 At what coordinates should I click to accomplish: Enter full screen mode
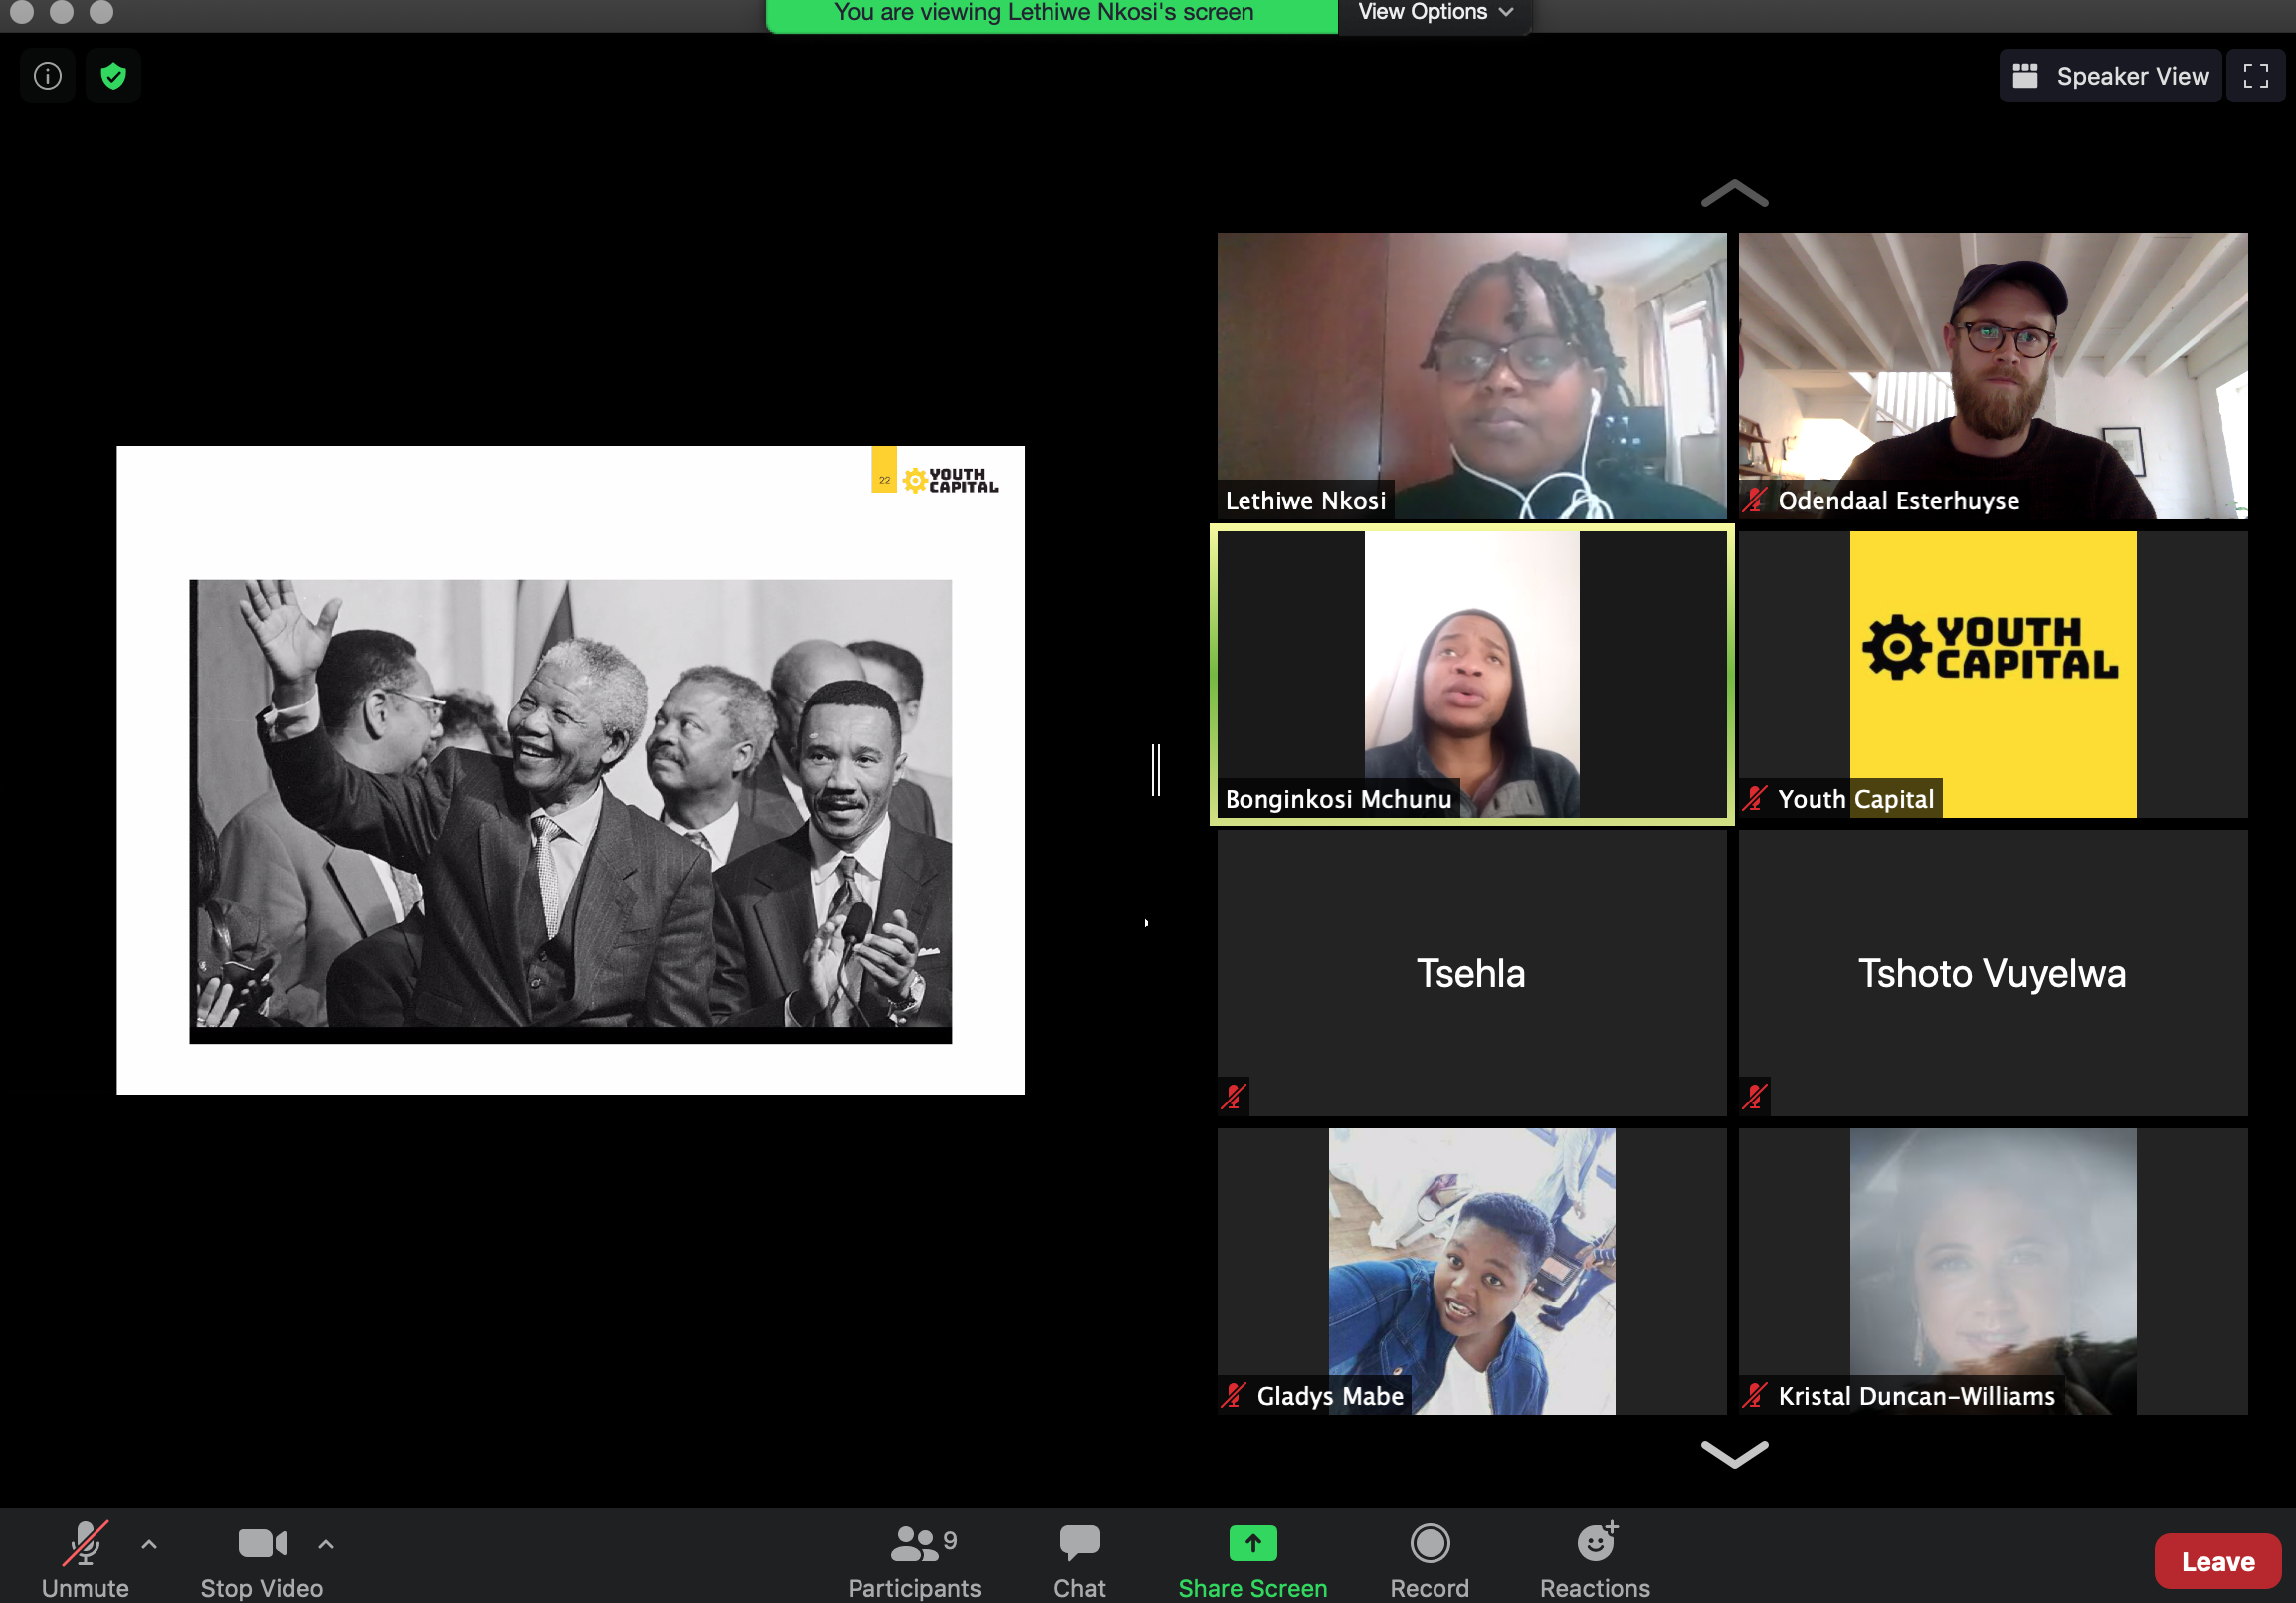pos(2255,76)
